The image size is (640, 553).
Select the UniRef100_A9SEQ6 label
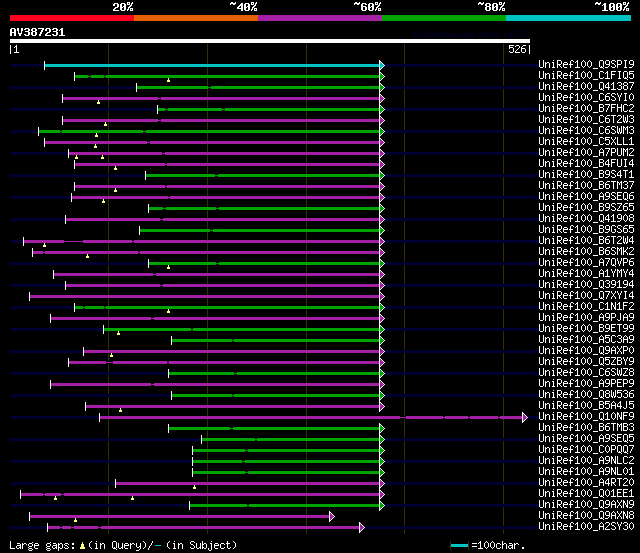tap(586, 196)
